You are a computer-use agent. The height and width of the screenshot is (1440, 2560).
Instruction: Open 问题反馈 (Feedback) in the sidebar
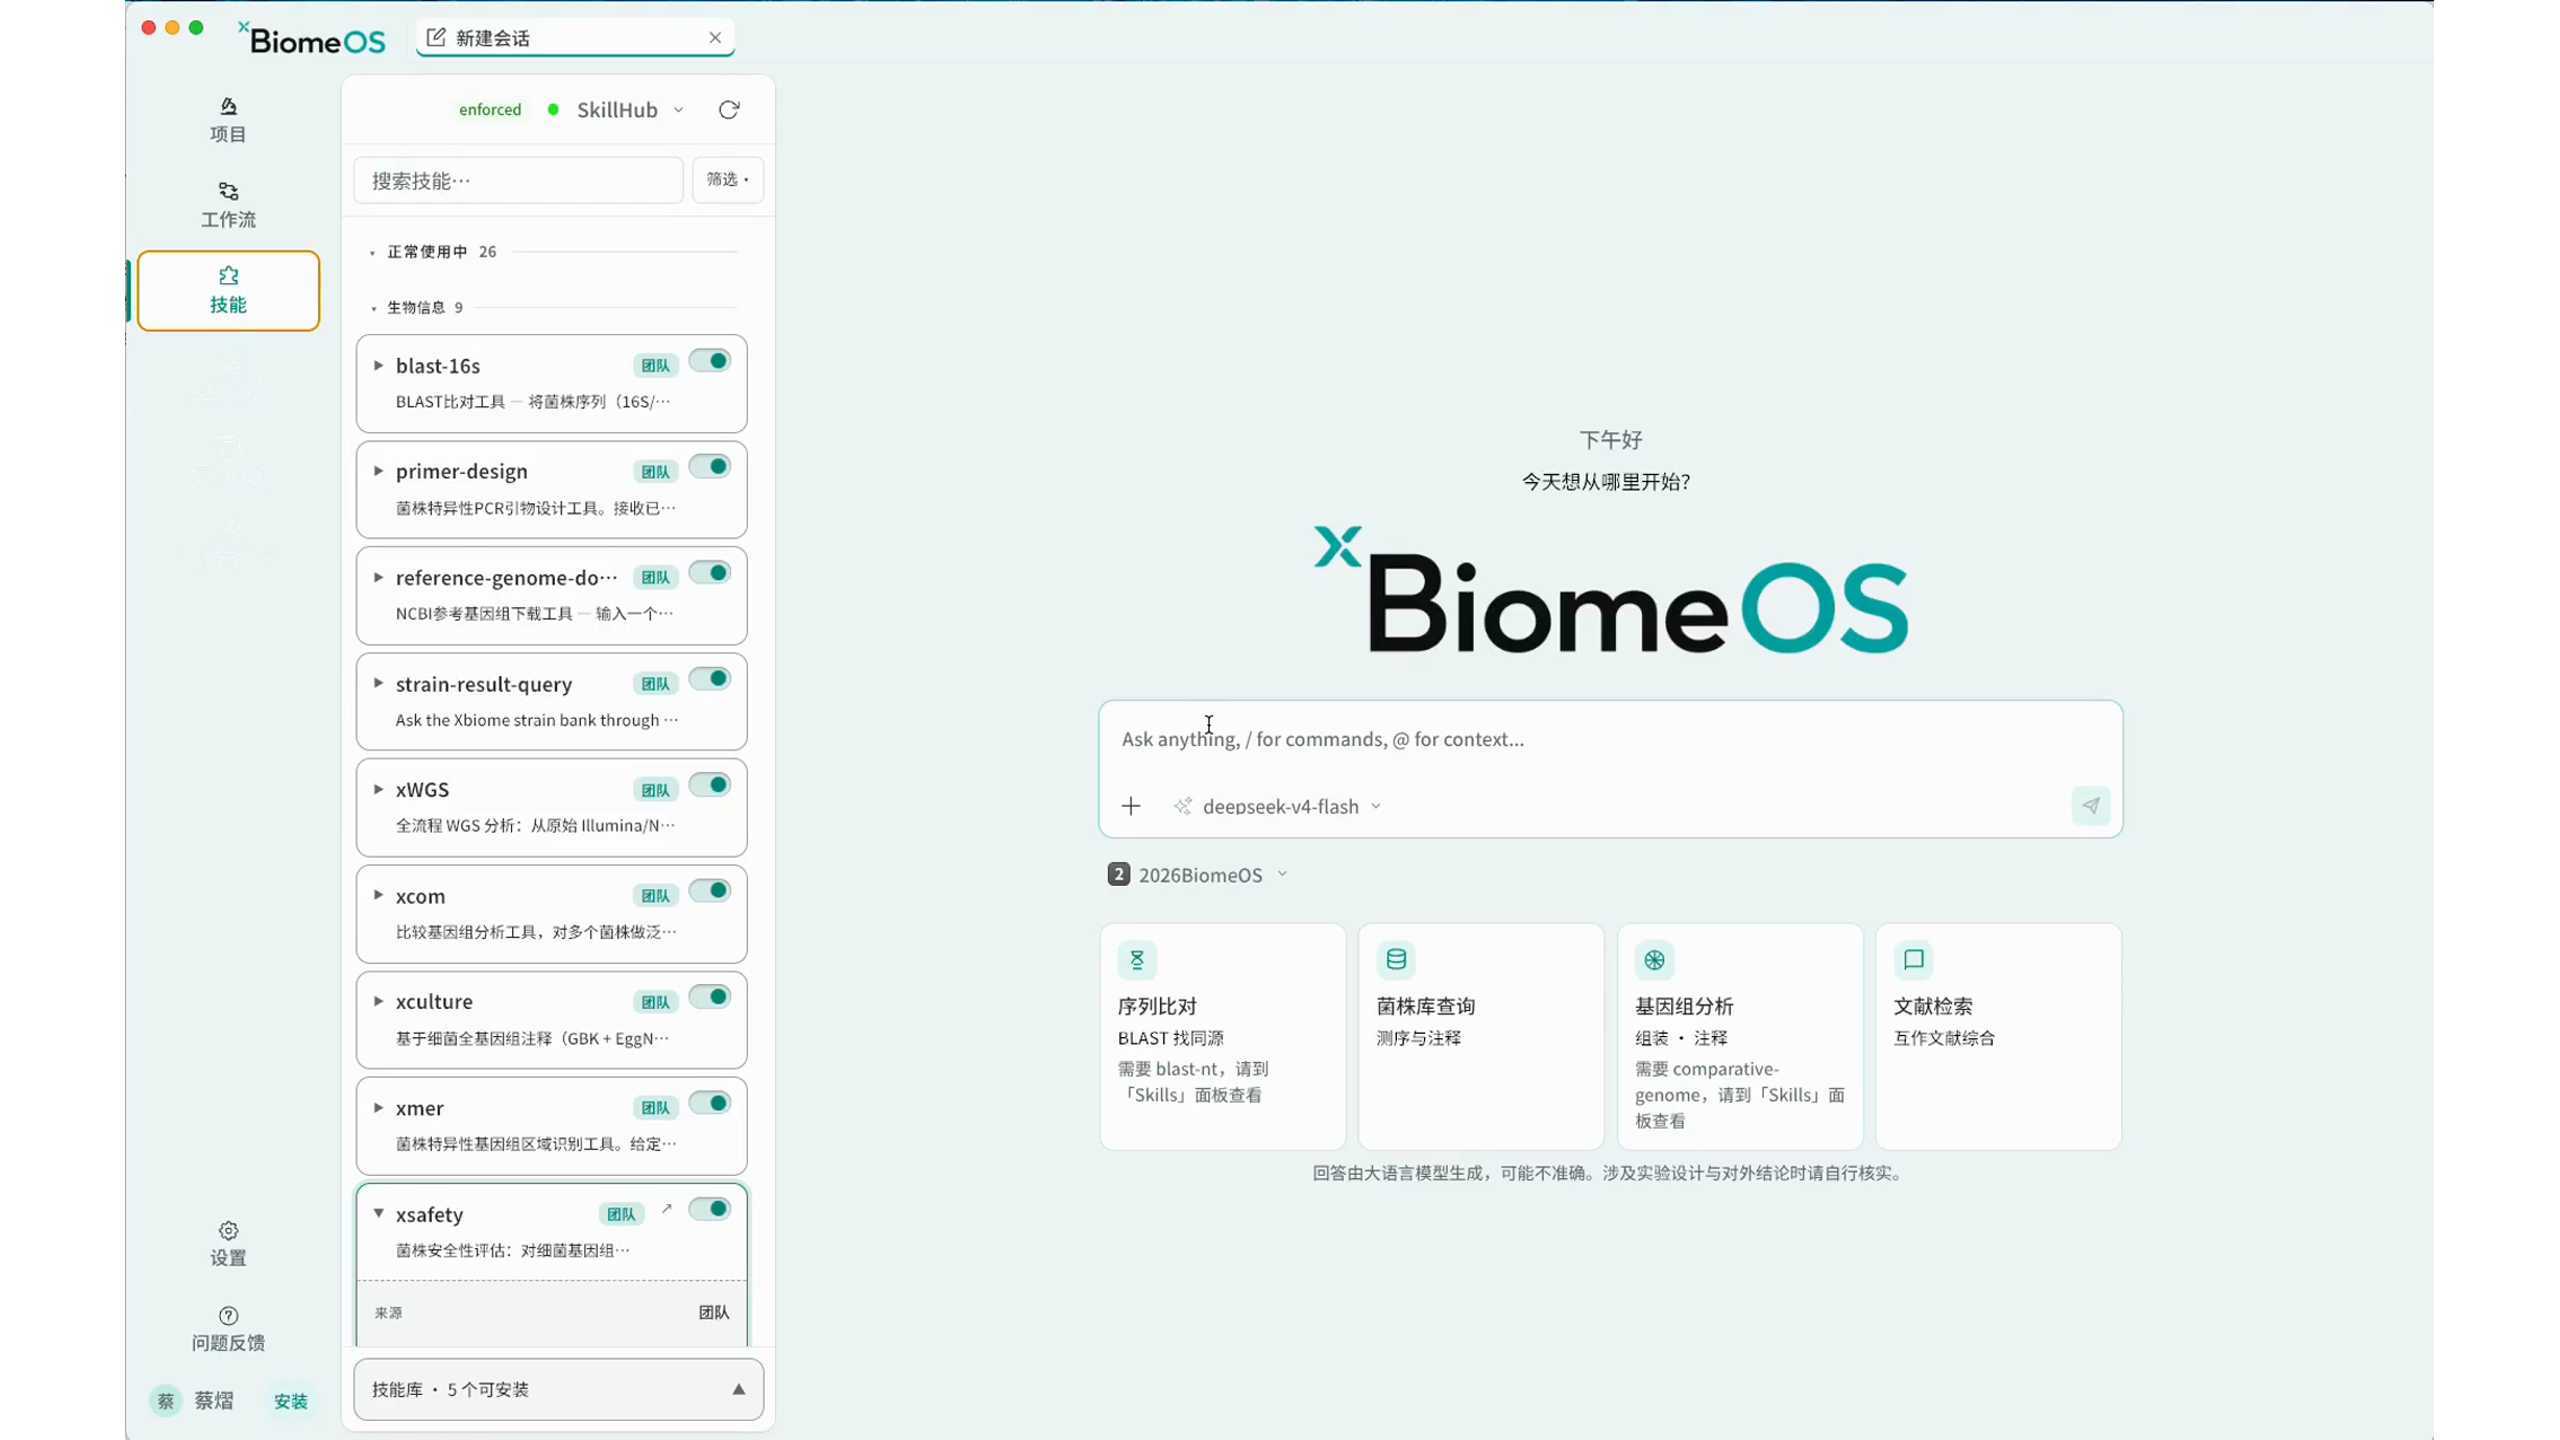tap(228, 1328)
